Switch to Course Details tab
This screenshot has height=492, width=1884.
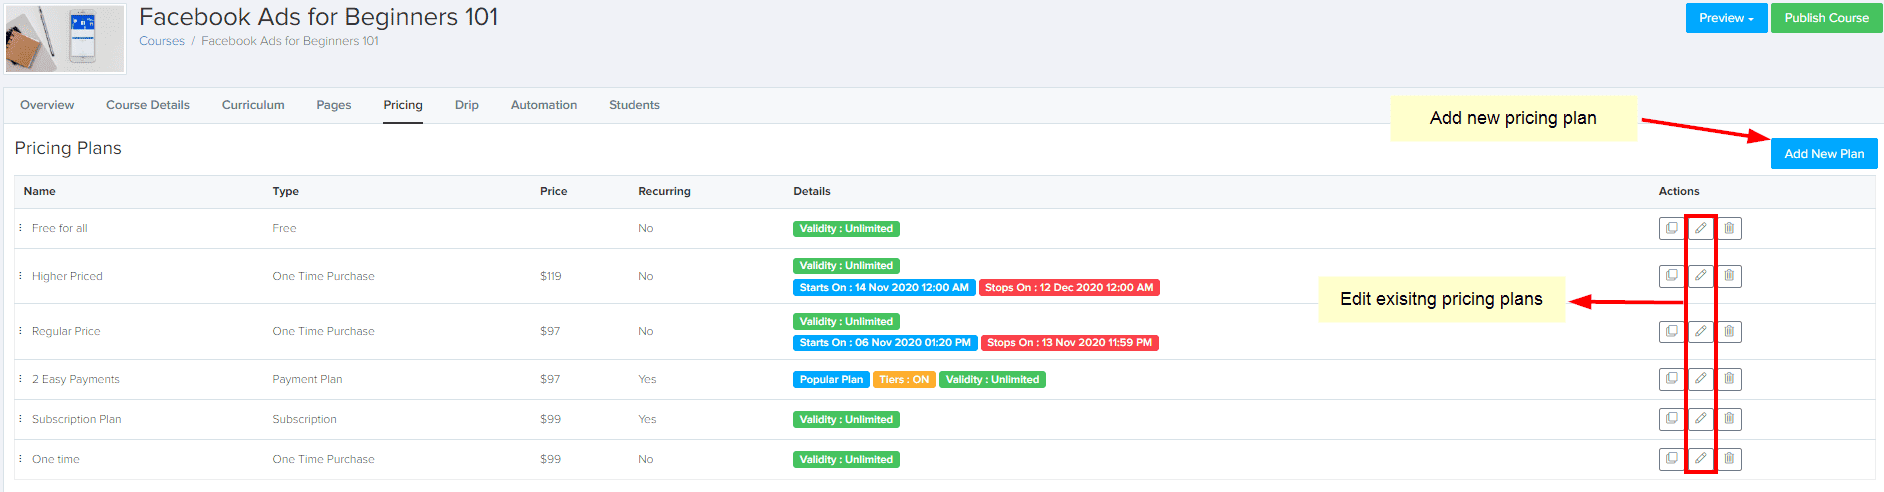pyautogui.click(x=148, y=105)
